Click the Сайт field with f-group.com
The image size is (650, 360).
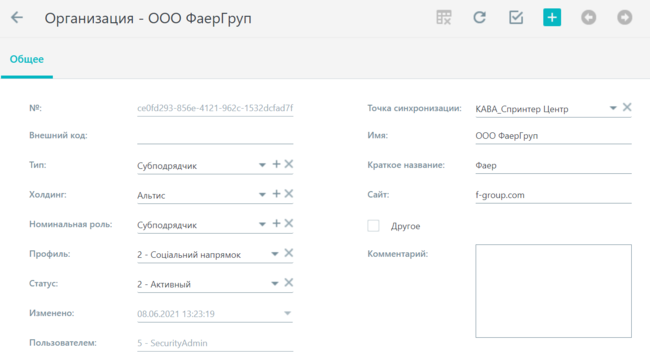pos(553,195)
